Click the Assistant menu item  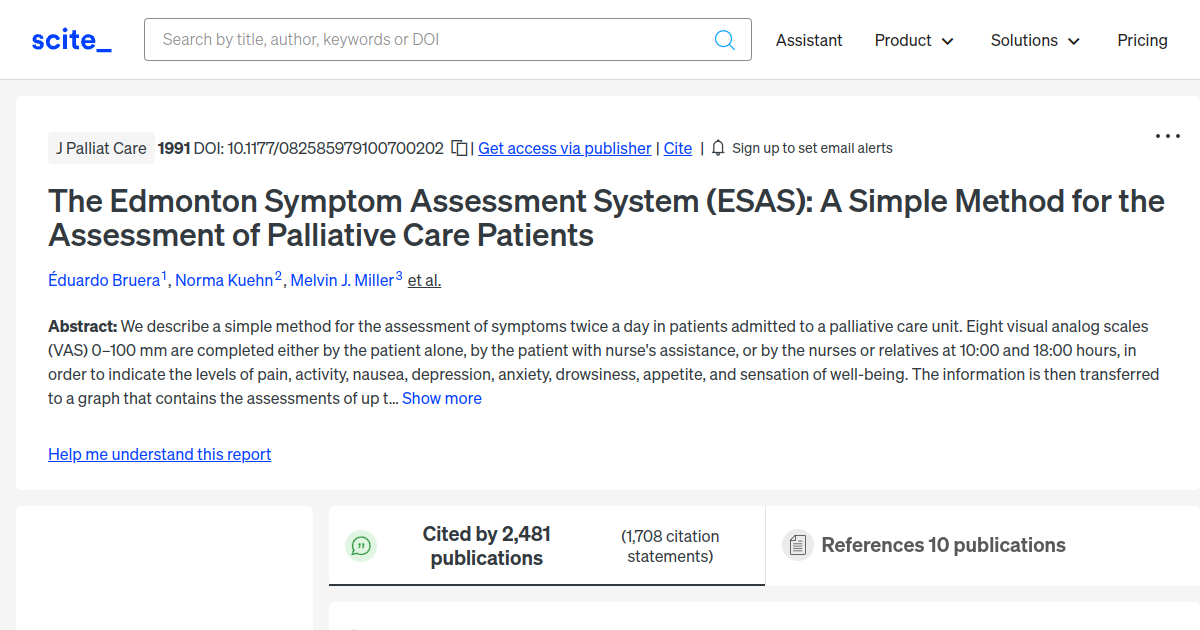pyautogui.click(x=809, y=40)
